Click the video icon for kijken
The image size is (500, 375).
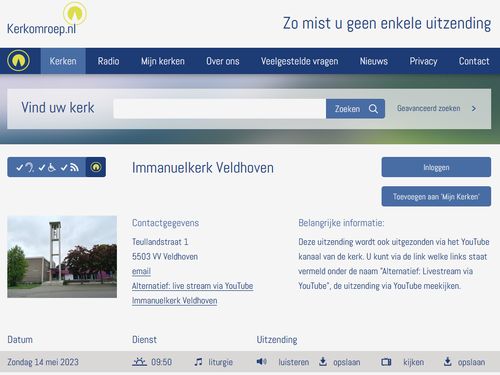tap(386, 362)
